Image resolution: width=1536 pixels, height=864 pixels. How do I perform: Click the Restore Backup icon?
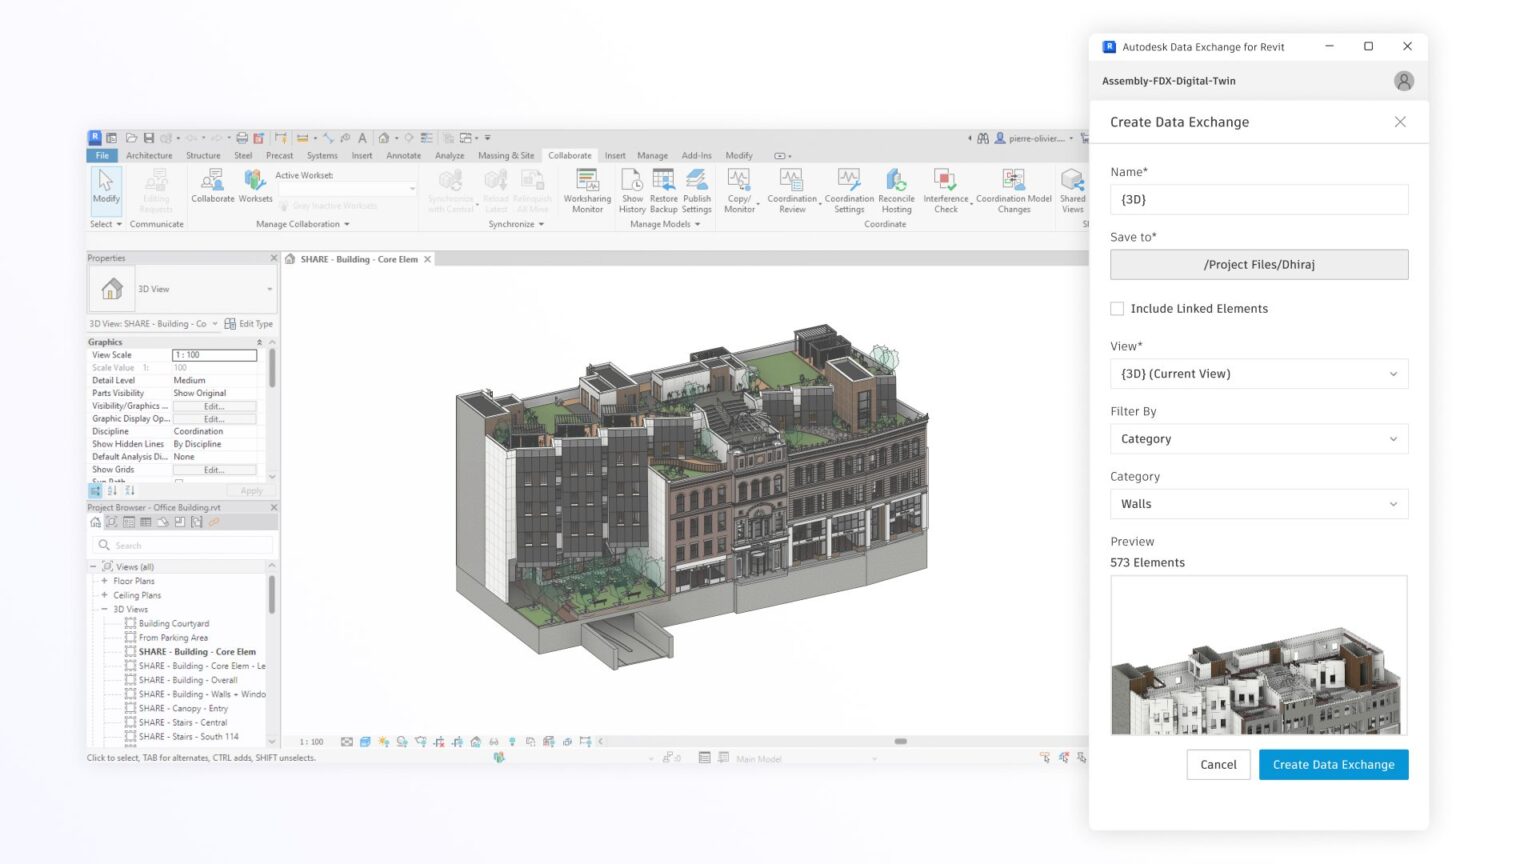(x=663, y=190)
